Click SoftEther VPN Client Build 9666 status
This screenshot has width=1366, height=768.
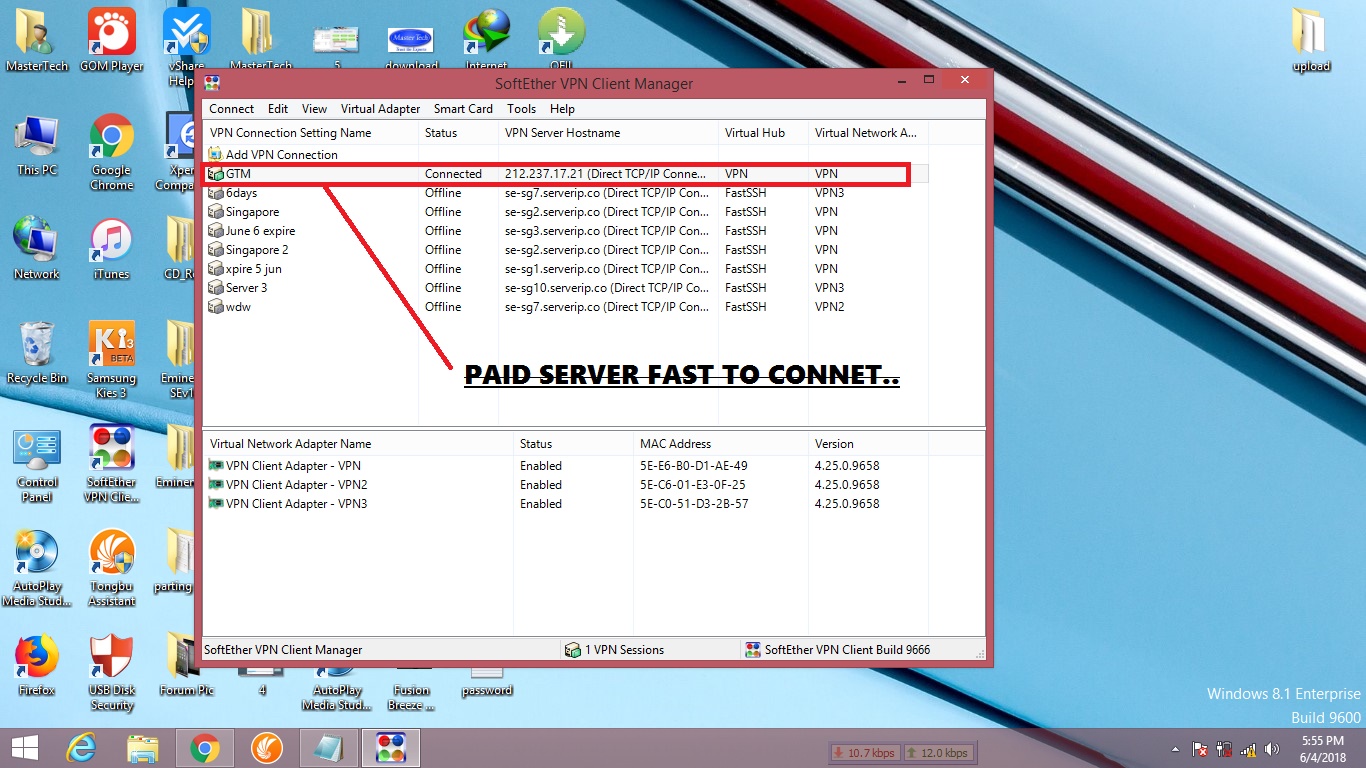838,650
